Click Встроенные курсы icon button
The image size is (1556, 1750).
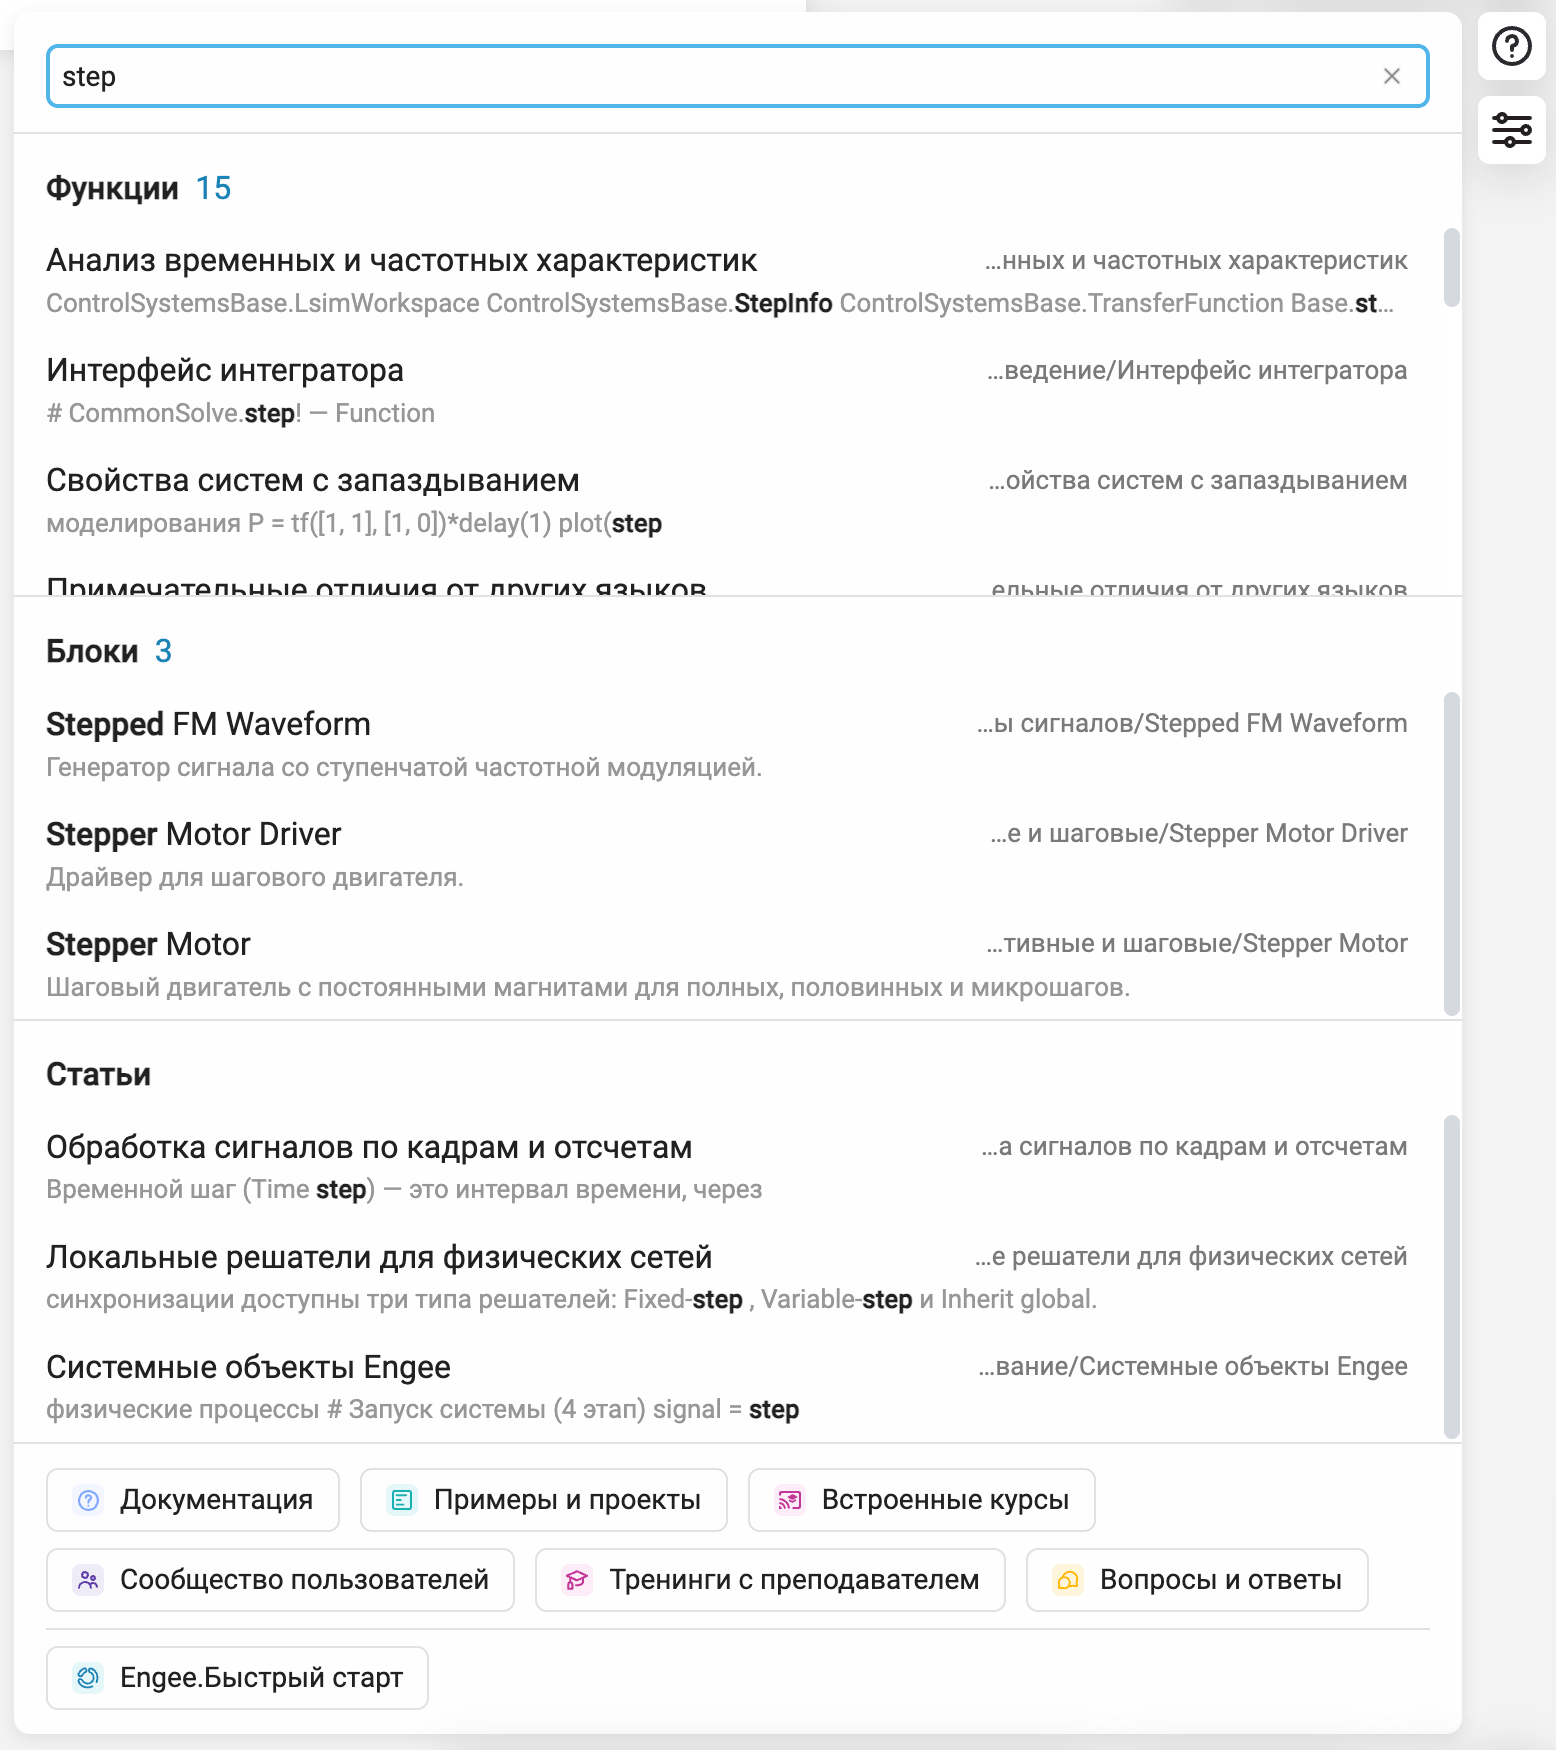[921, 1499]
